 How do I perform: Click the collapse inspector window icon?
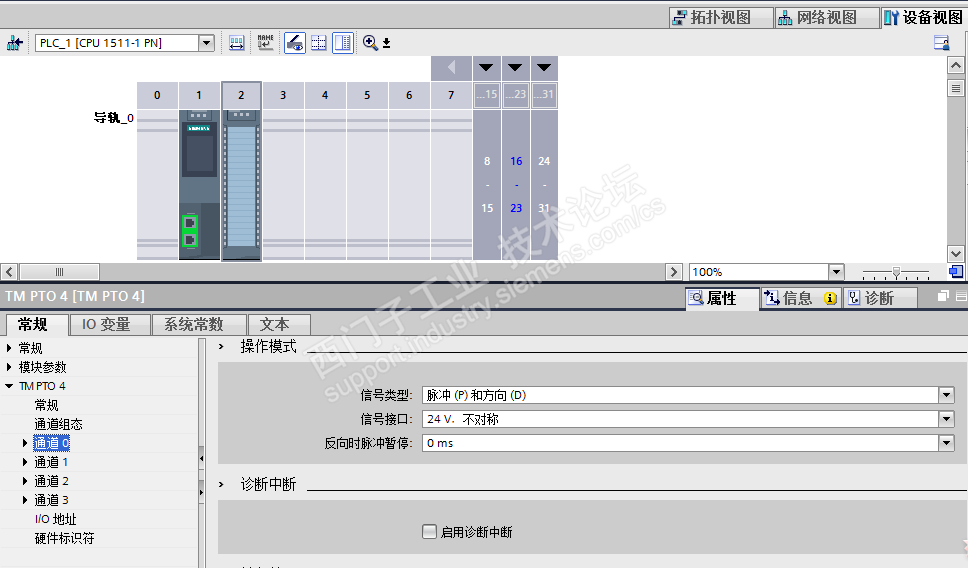coord(961,296)
